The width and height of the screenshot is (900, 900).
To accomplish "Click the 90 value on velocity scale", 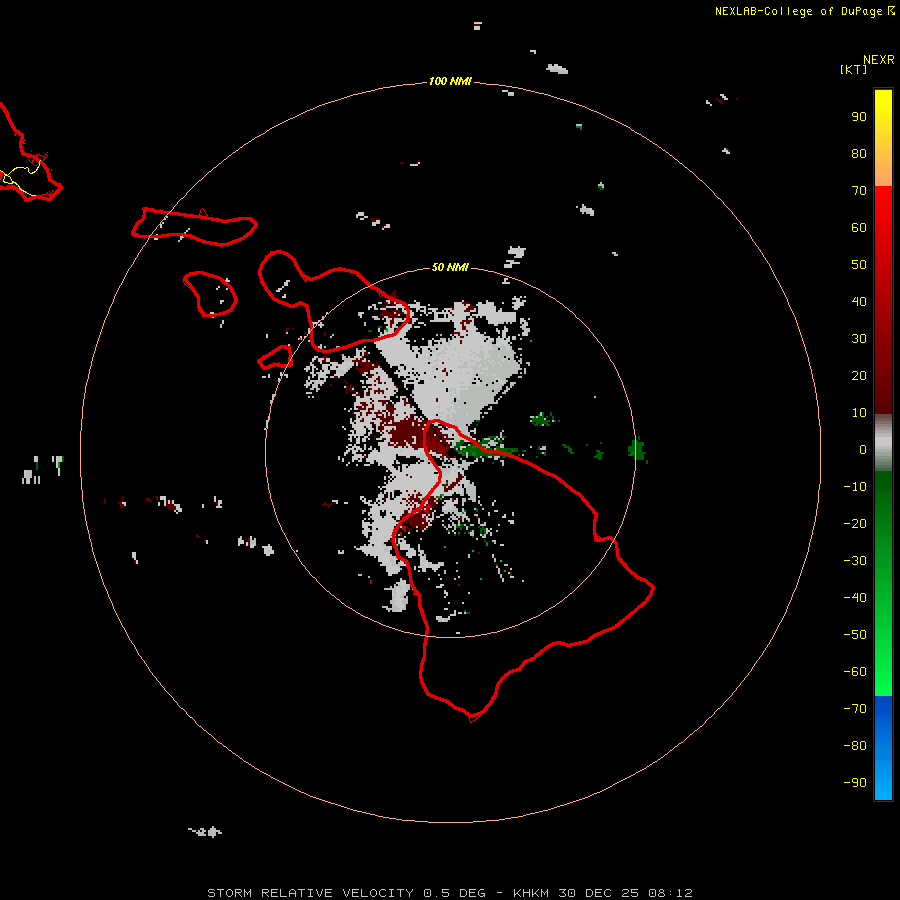I will tap(859, 117).
